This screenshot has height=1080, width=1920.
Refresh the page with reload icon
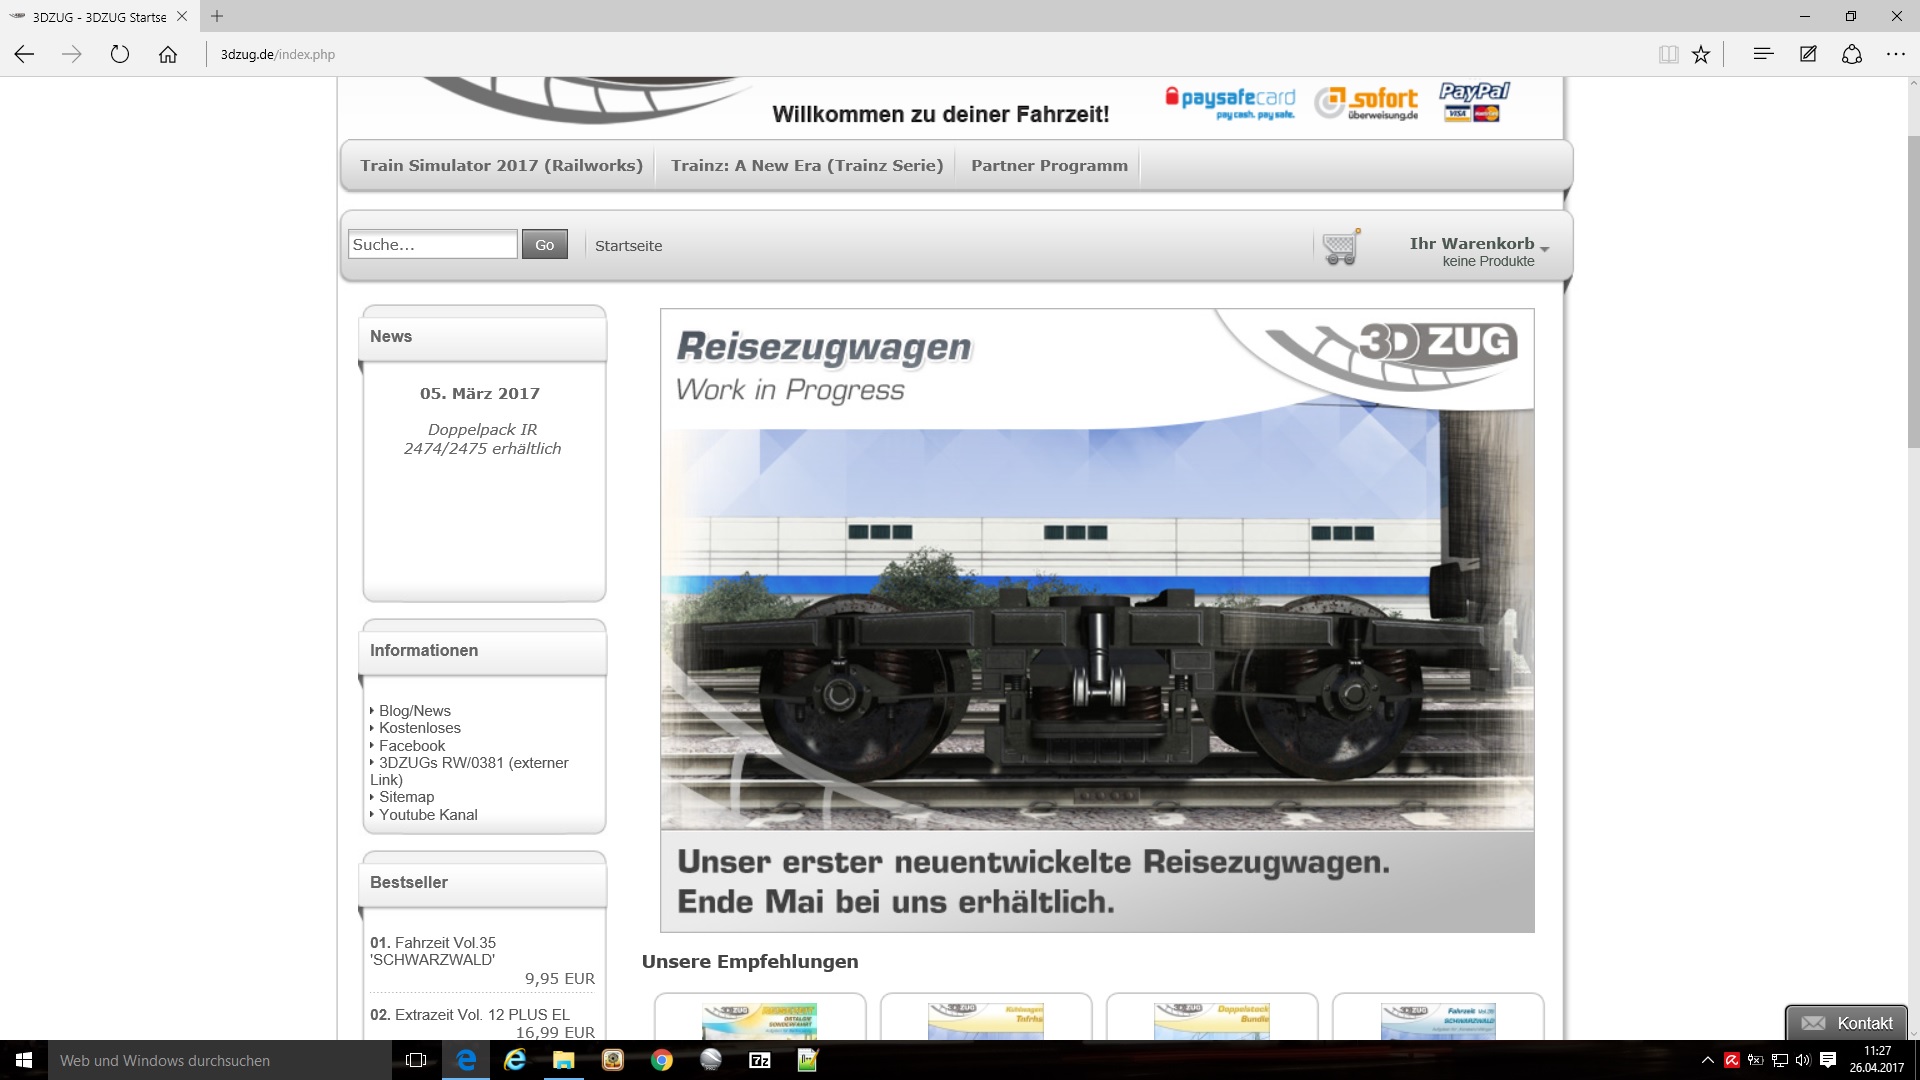point(120,55)
